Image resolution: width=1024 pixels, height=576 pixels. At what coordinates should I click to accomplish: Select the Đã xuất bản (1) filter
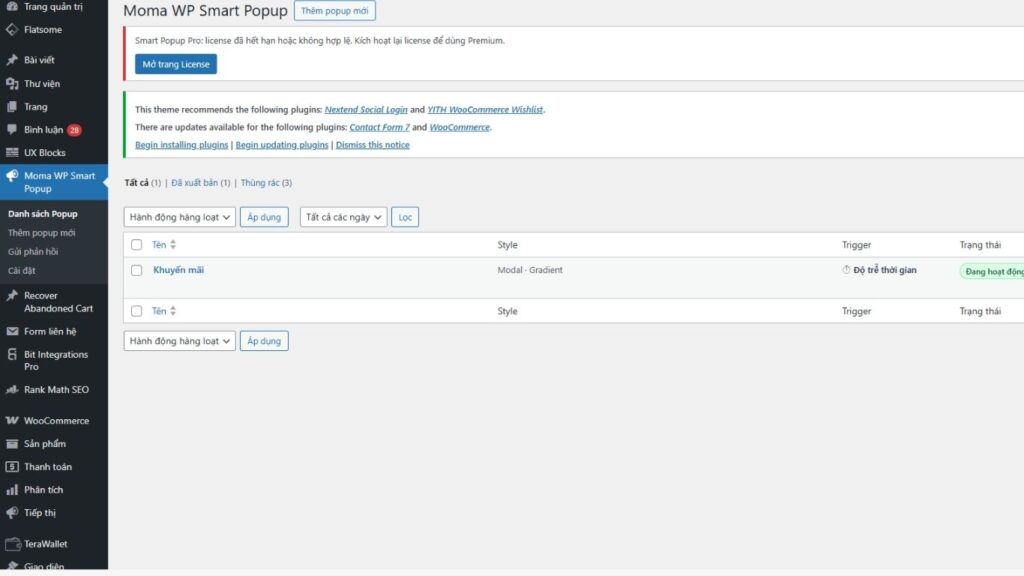200,183
